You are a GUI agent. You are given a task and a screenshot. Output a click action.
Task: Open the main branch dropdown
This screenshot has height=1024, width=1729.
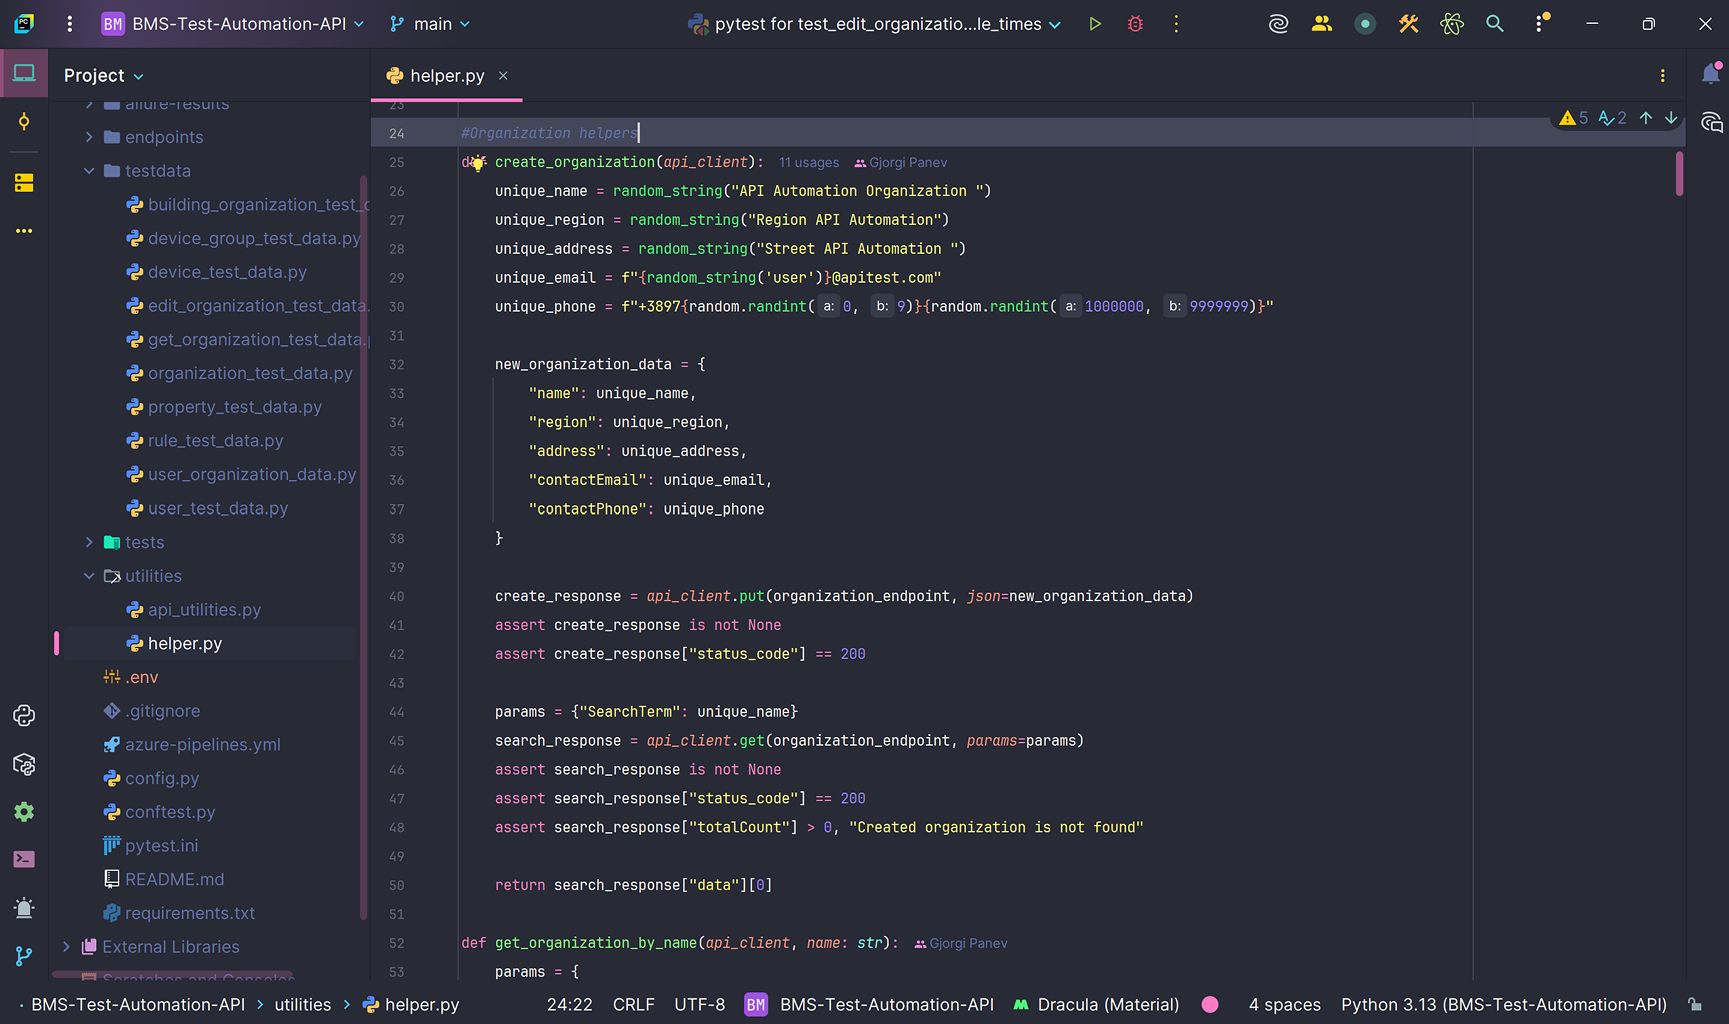pos(429,23)
